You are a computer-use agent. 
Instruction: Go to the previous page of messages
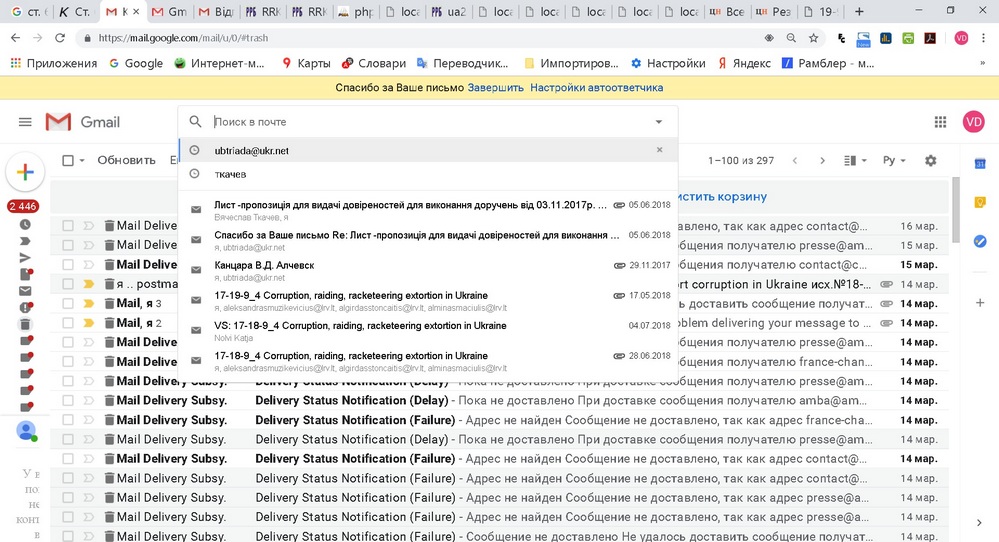click(x=794, y=160)
